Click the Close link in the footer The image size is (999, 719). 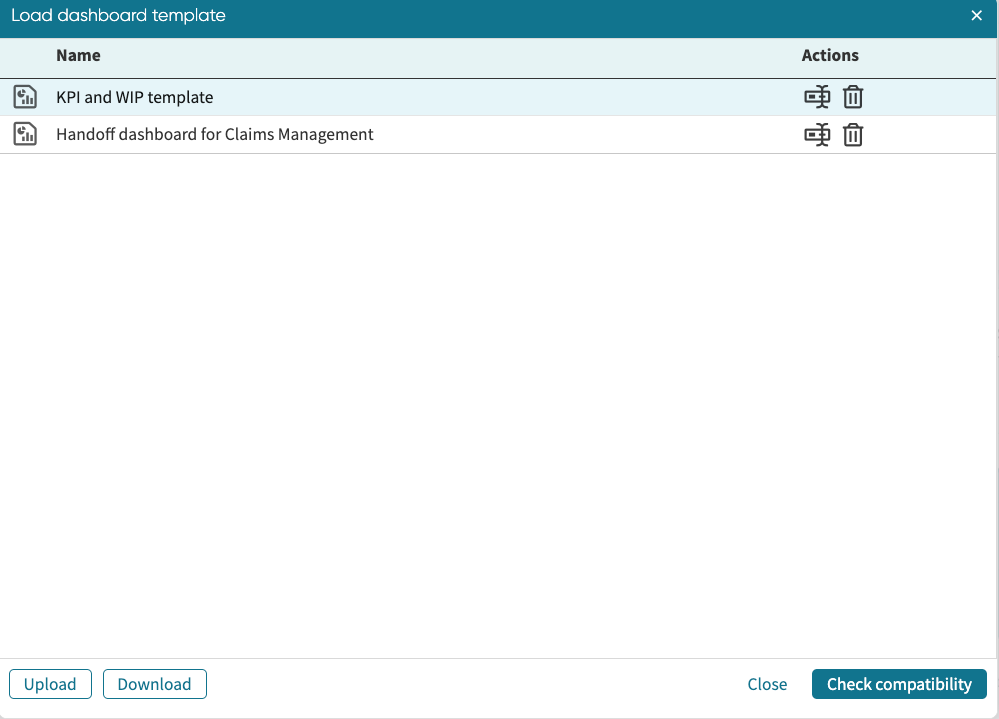pos(767,684)
